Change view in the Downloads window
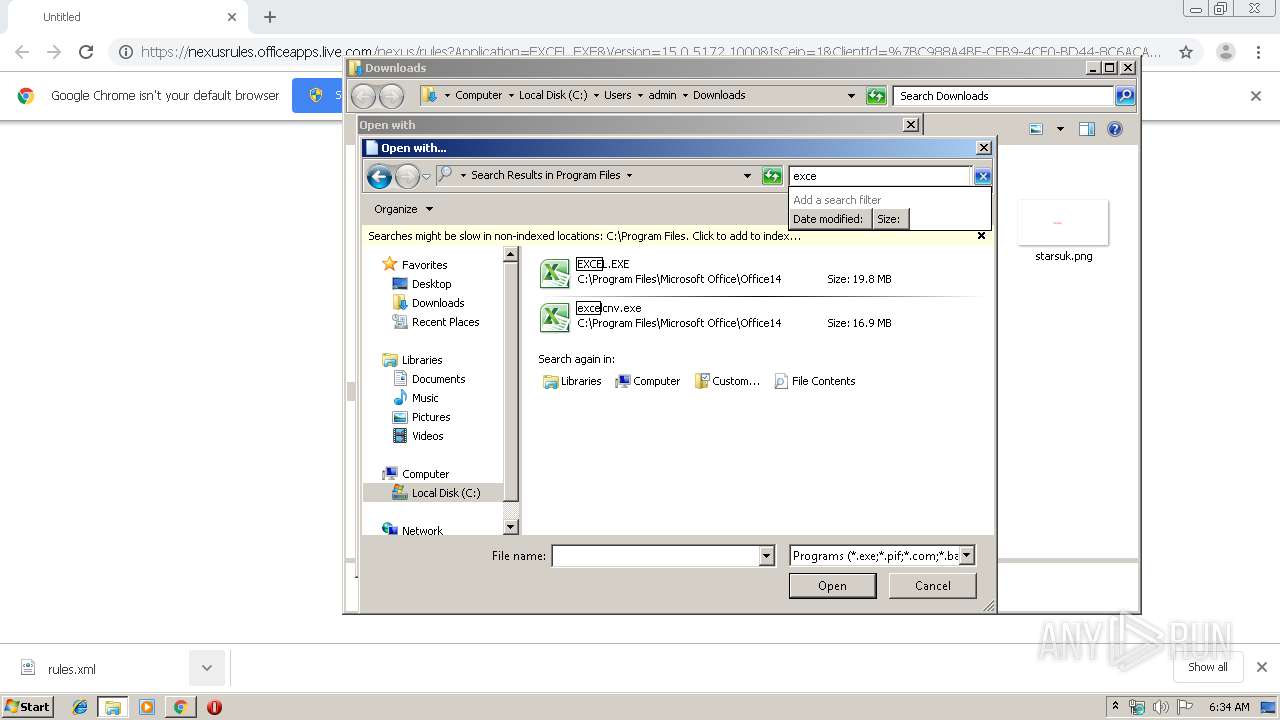 tap(1036, 129)
